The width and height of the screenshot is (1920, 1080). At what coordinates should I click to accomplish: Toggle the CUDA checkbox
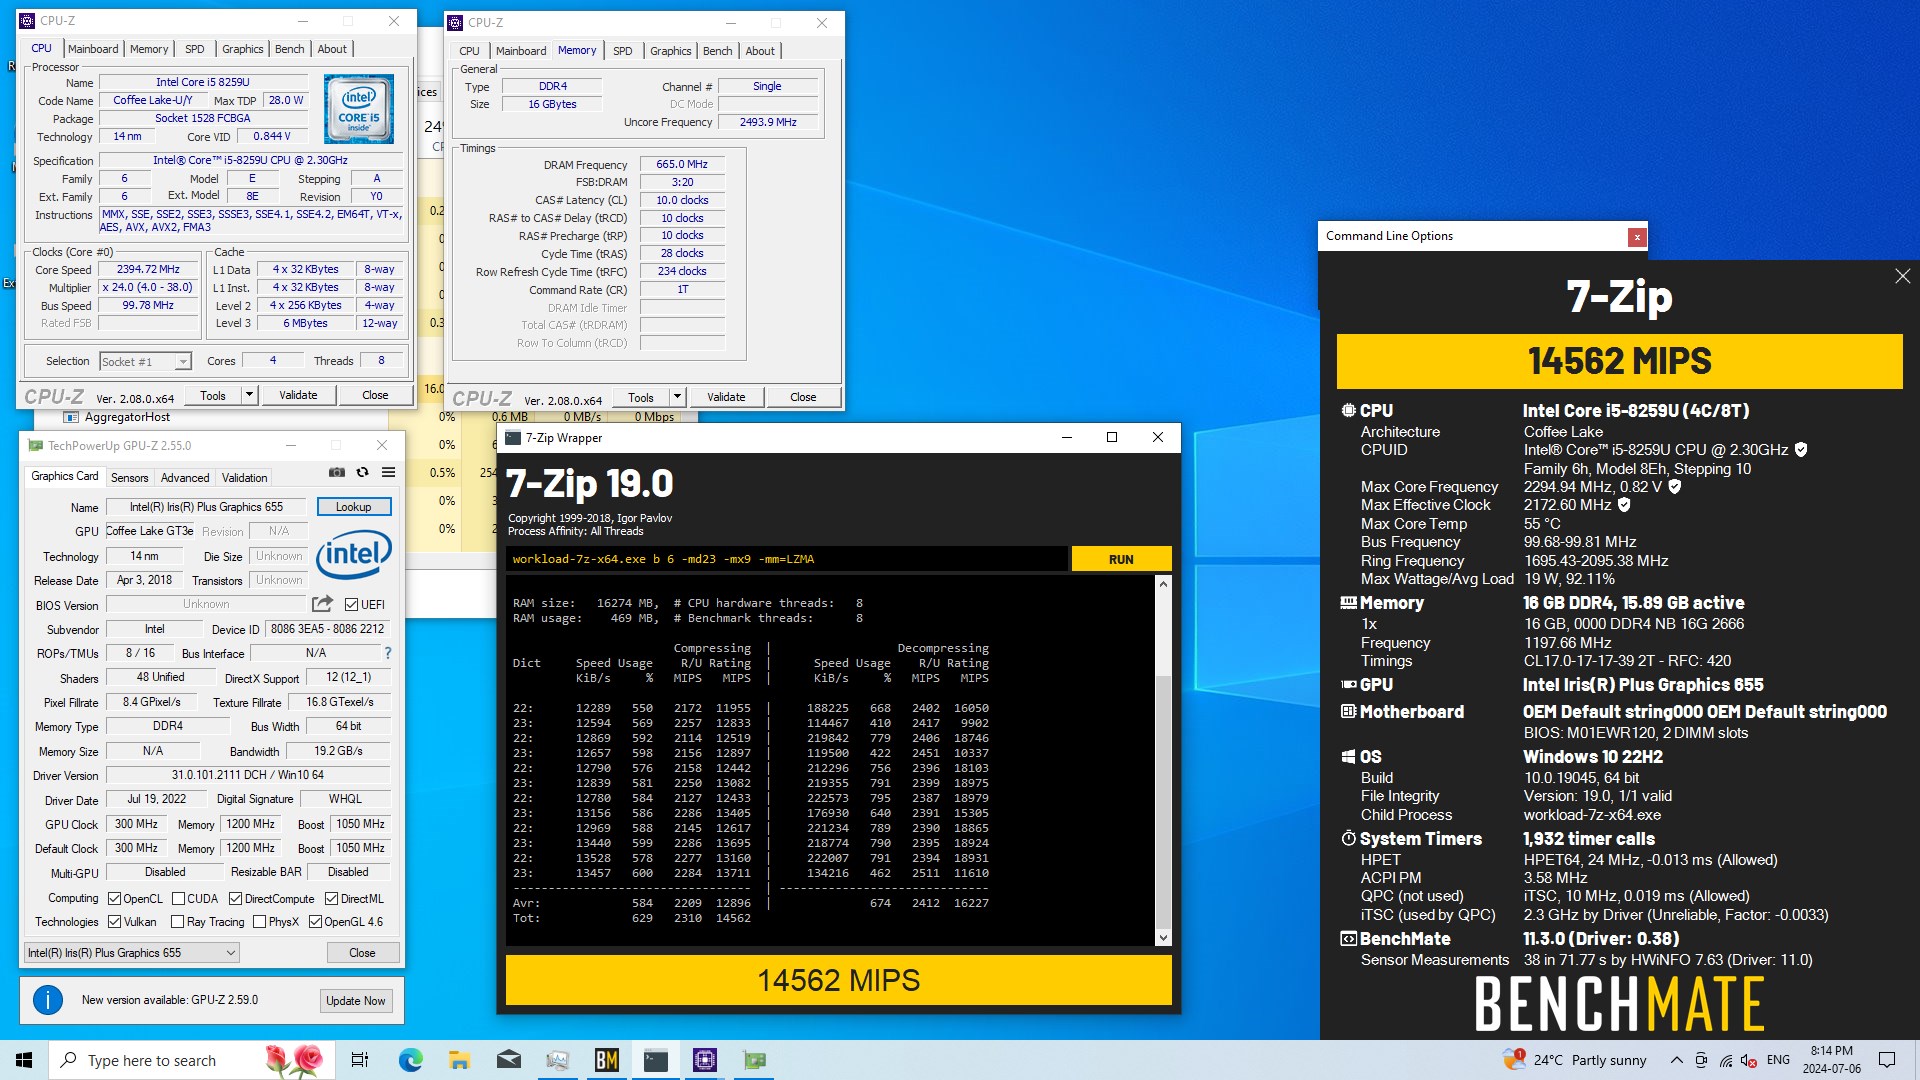pyautogui.click(x=178, y=899)
